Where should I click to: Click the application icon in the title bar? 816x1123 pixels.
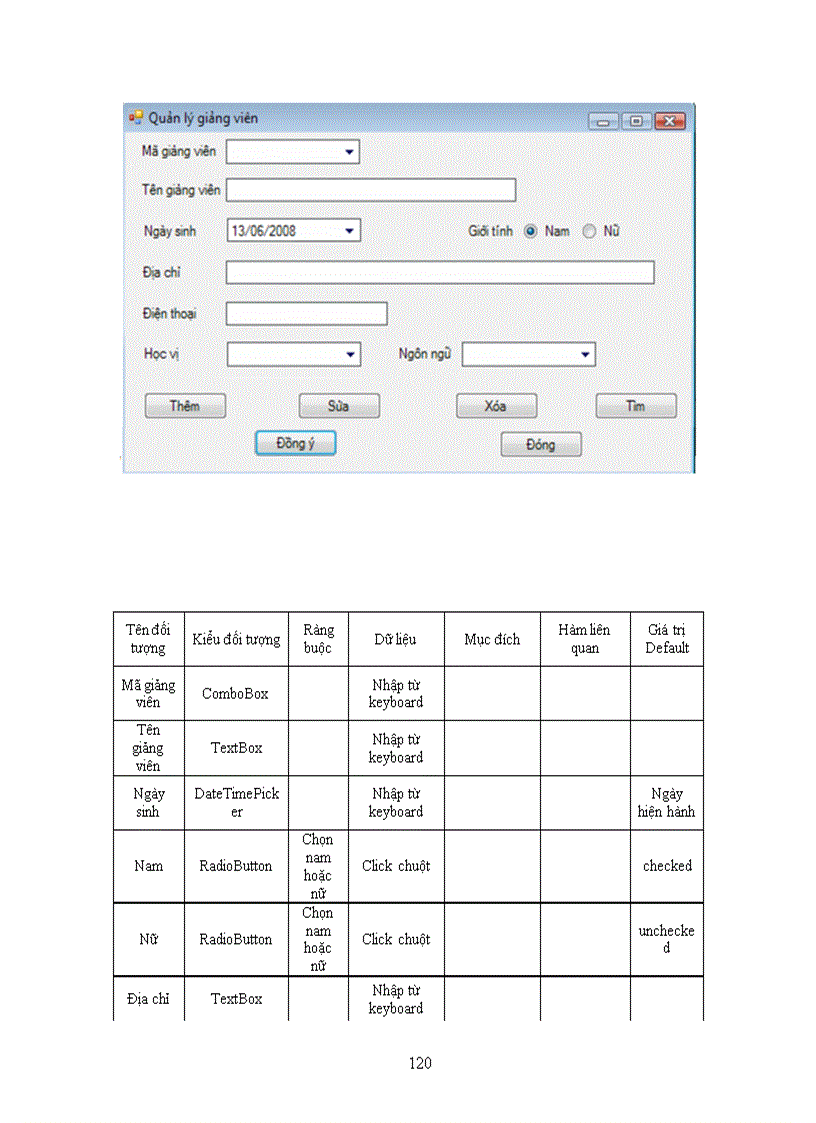(138, 118)
